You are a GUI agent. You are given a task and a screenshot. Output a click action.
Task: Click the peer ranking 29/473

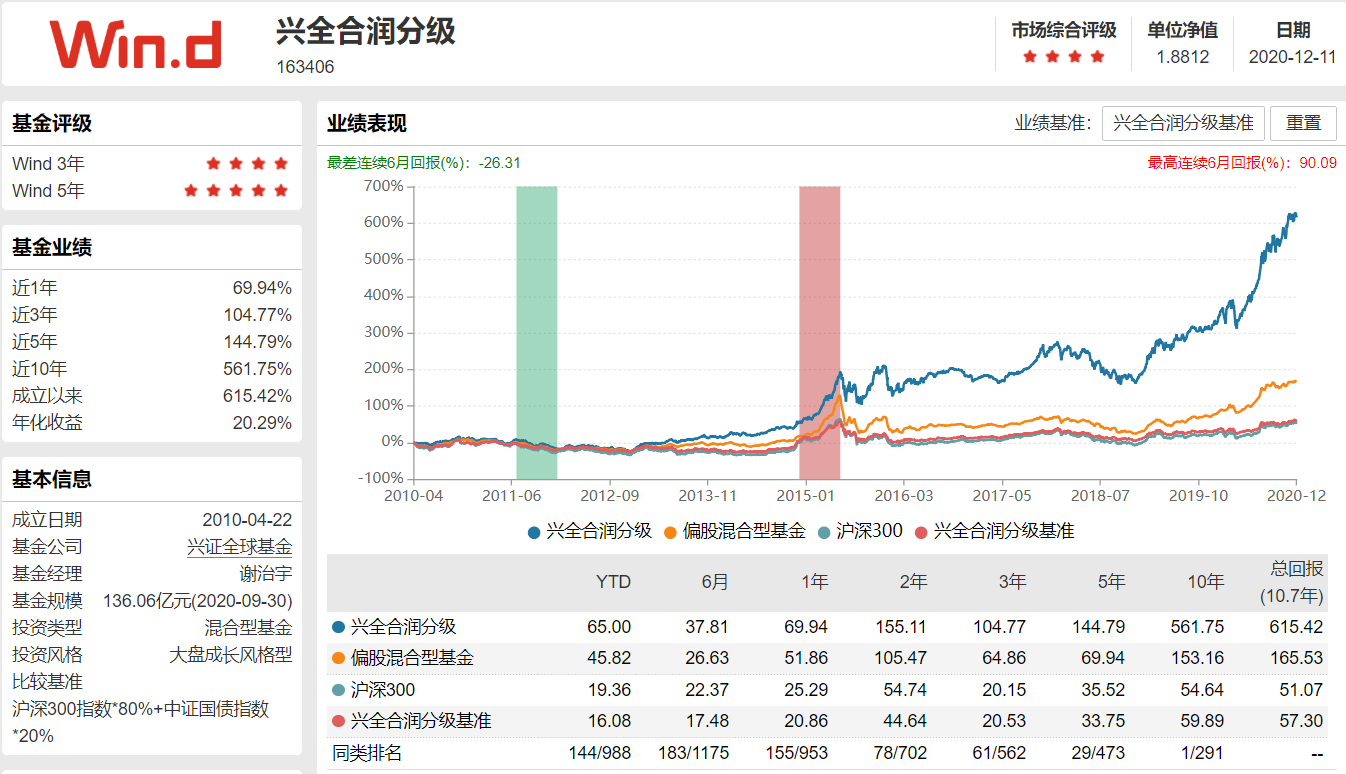(1097, 753)
